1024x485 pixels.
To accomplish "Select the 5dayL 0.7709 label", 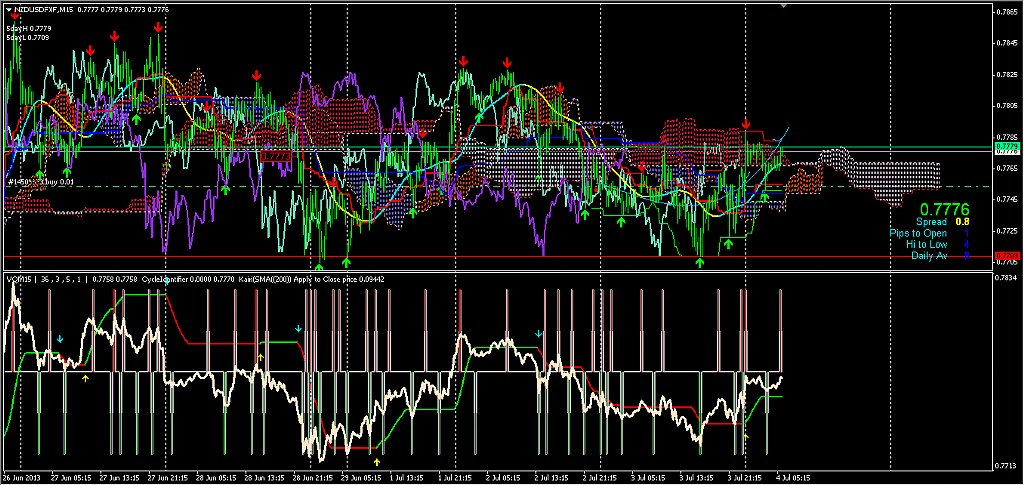I will click(28, 38).
